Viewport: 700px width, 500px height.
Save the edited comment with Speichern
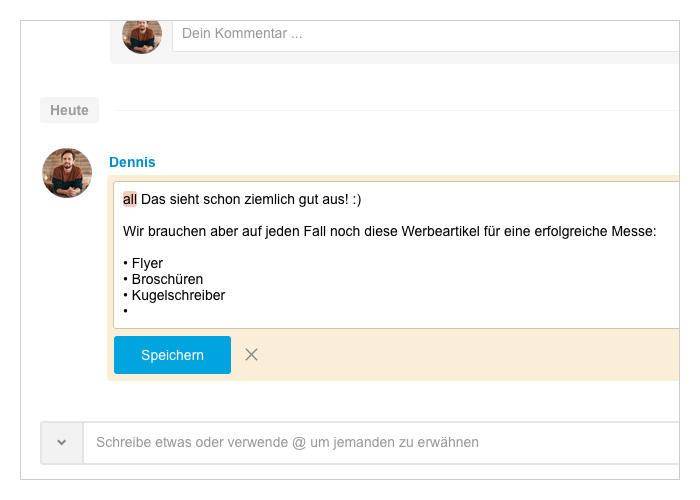(172, 355)
